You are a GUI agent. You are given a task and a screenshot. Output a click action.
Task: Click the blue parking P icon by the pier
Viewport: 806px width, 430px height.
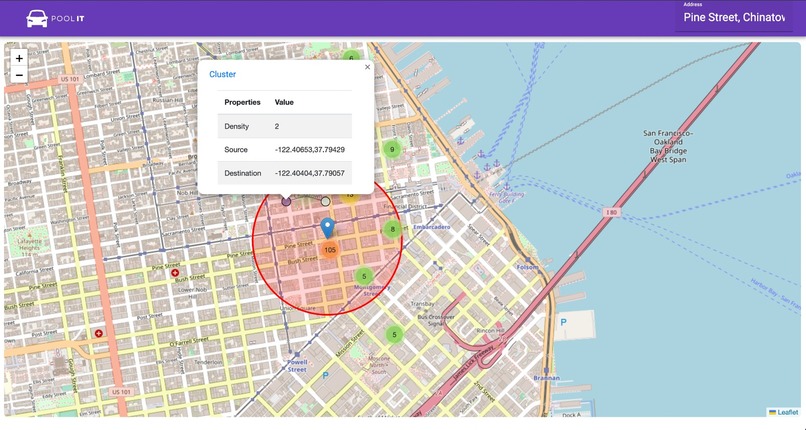click(563, 322)
